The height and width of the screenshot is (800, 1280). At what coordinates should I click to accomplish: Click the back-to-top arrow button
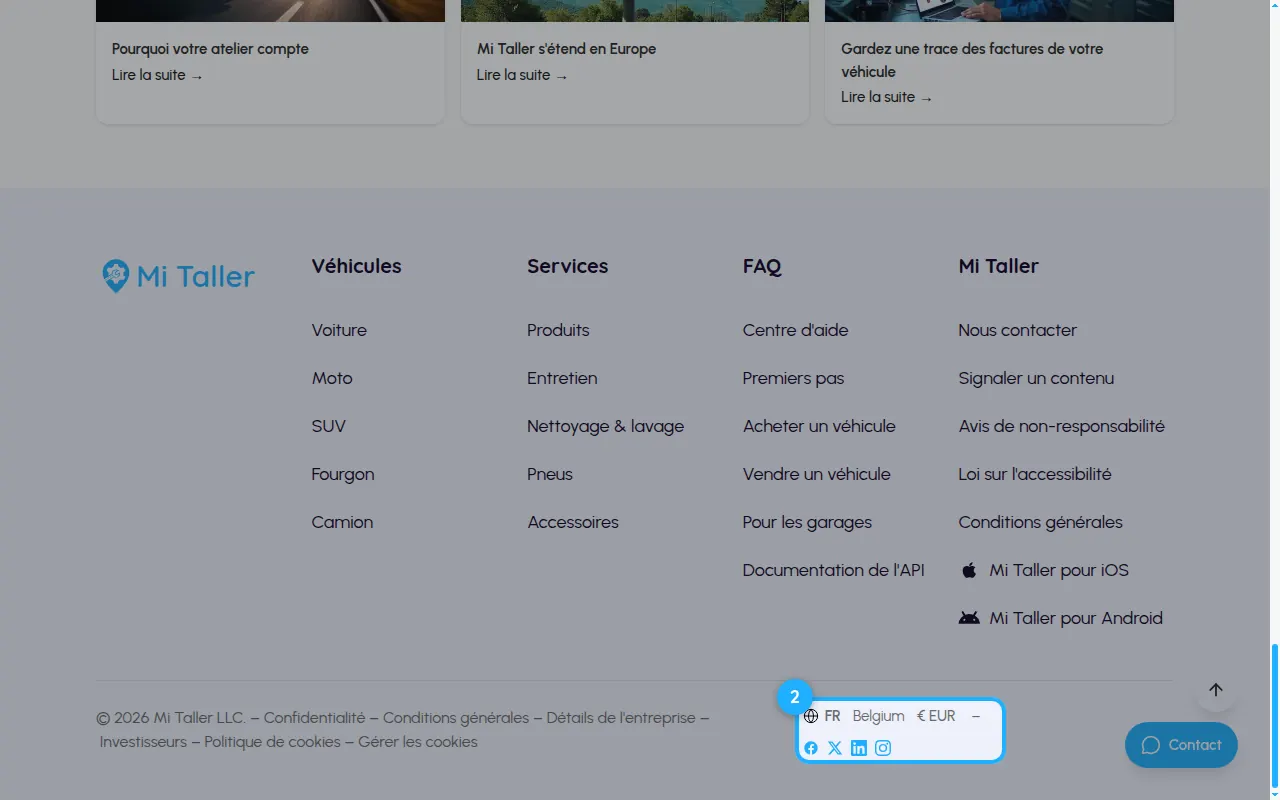[1216, 690]
